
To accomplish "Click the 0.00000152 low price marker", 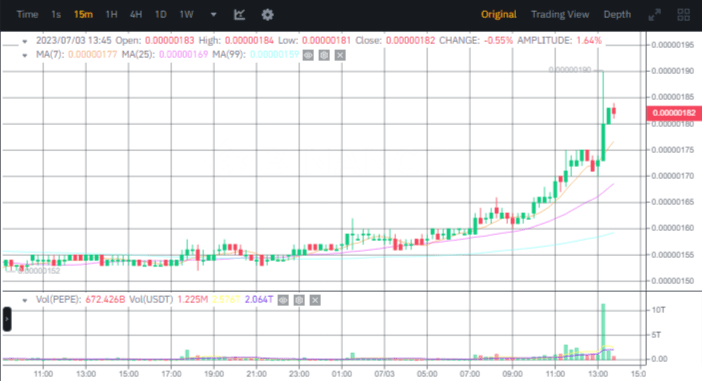I will [x=39, y=271].
